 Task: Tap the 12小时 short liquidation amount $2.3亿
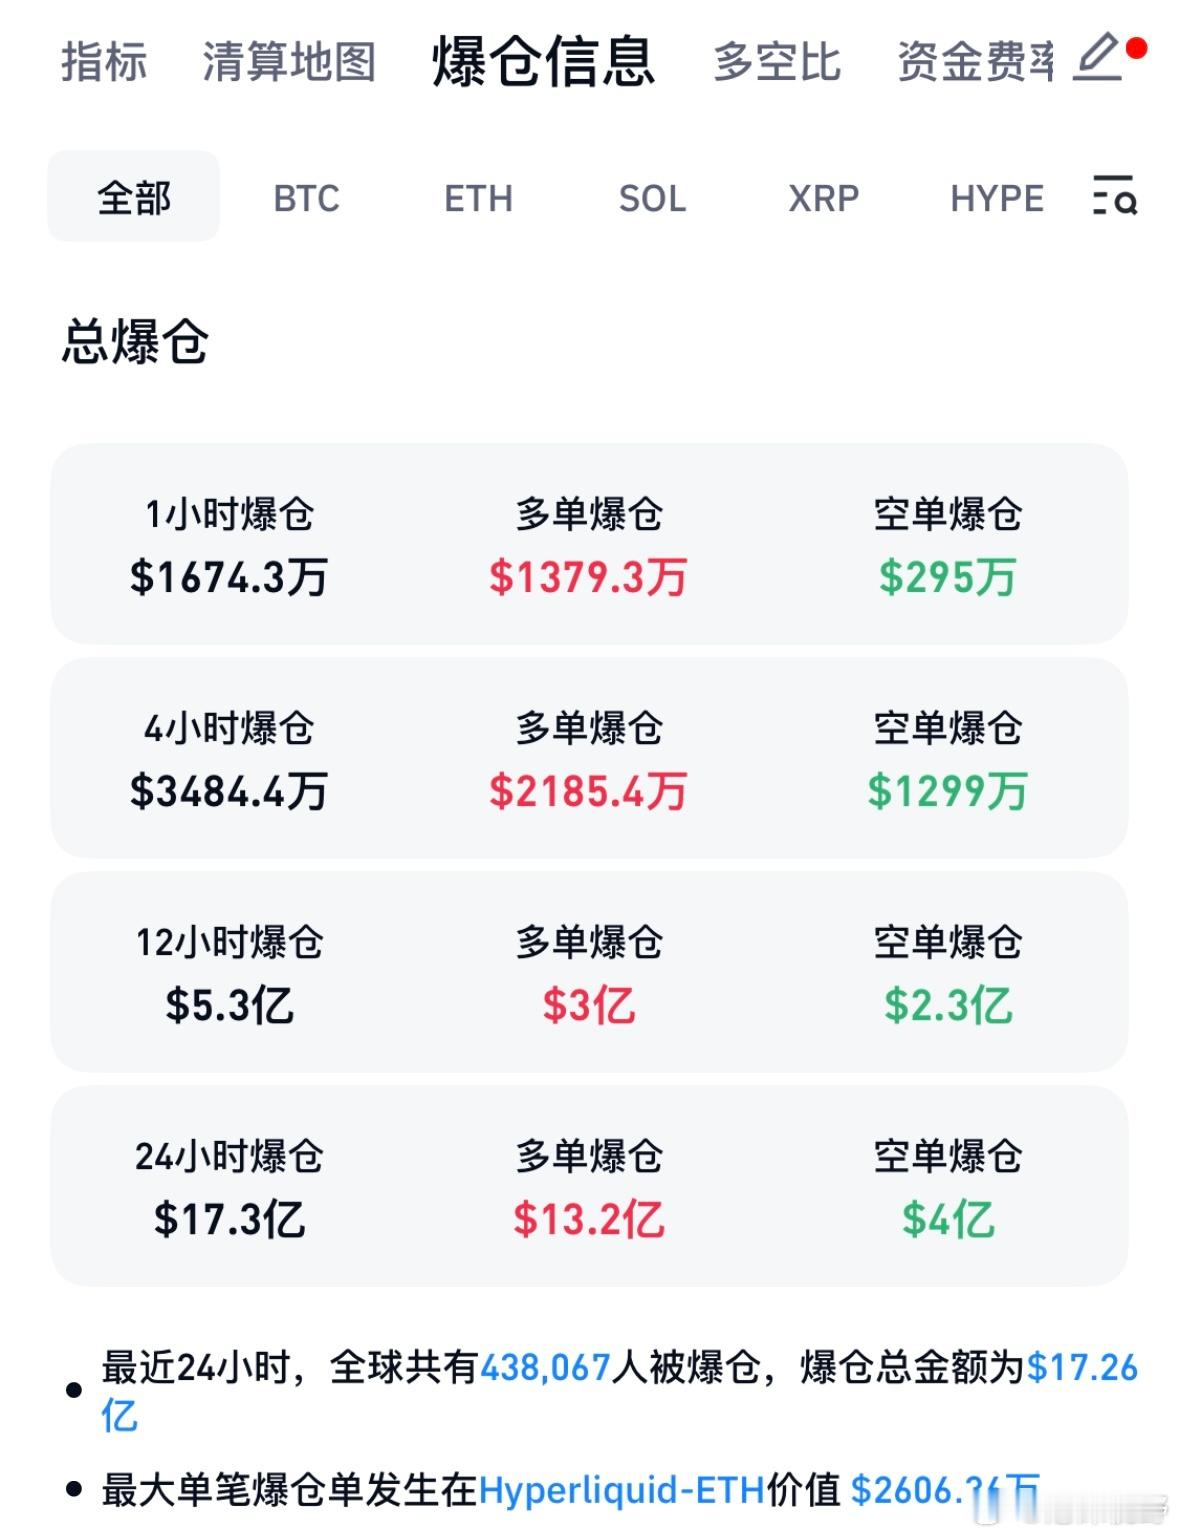[x=947, y=1005]
